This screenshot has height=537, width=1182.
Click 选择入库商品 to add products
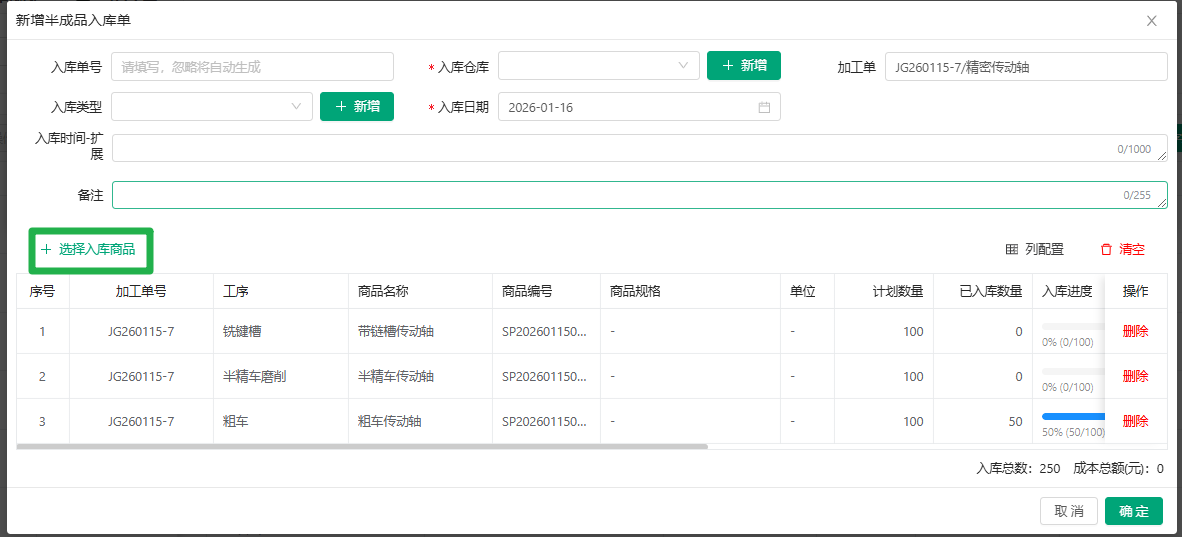(x=88, y=249)
